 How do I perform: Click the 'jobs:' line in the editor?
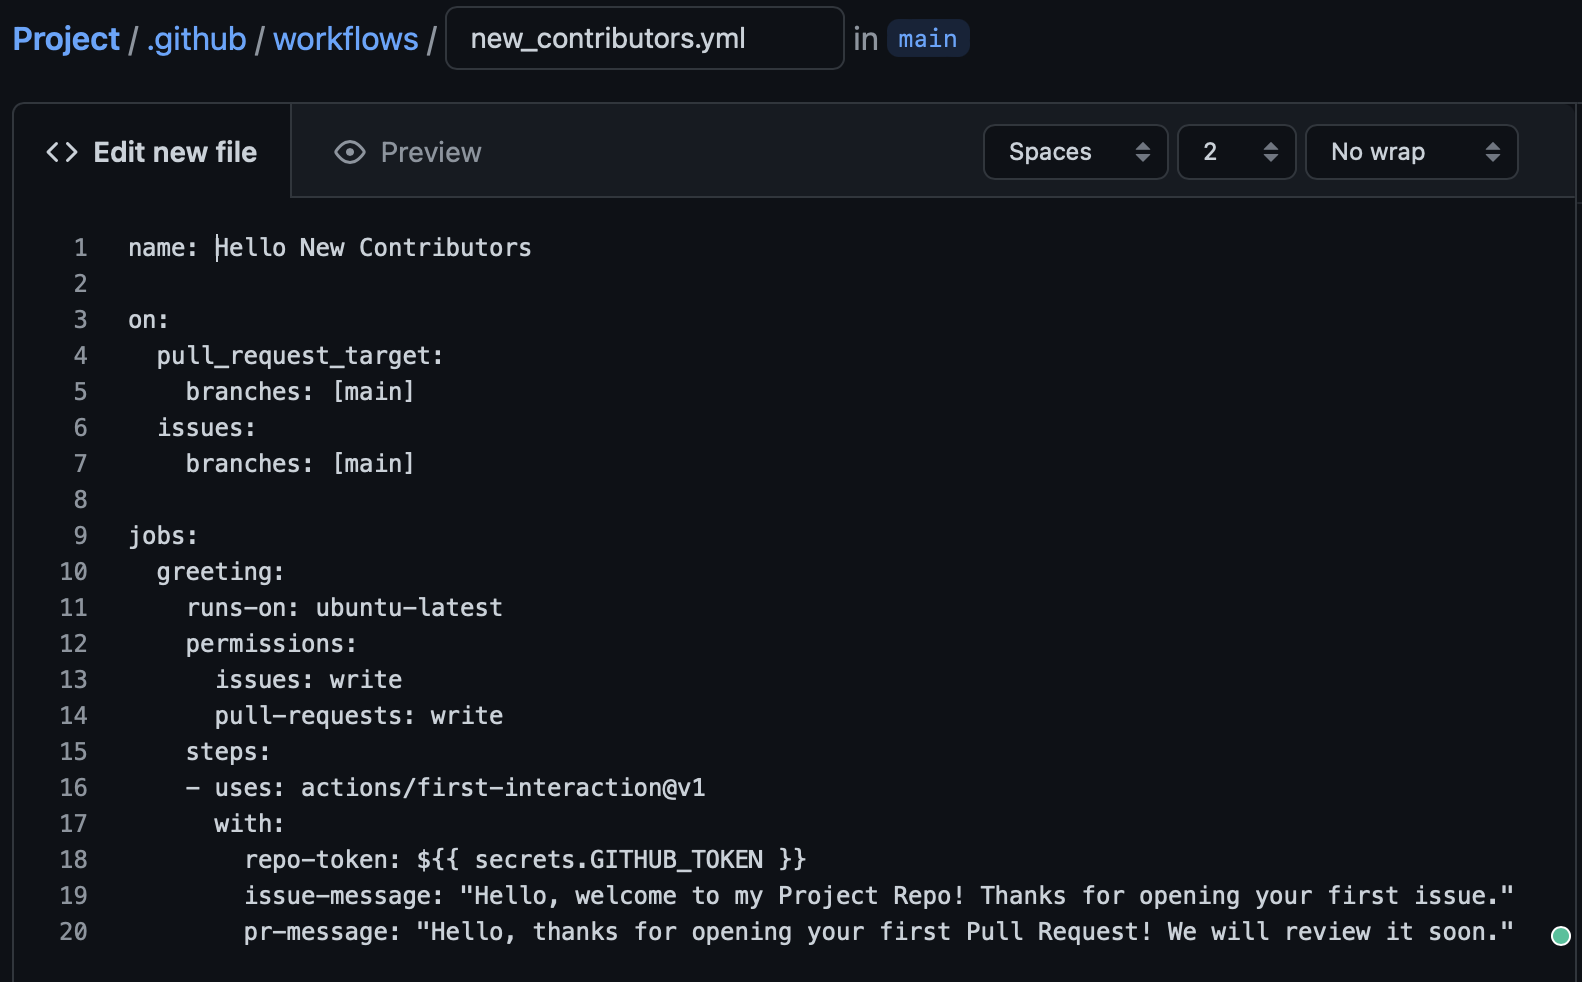(x=163, y=536)
